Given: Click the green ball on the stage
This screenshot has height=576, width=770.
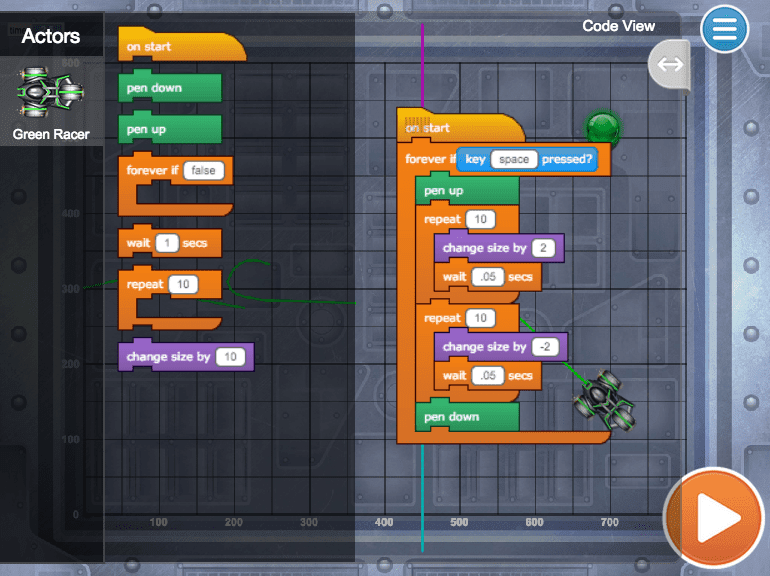Looking at the screenshot, I should coord(603,127).
